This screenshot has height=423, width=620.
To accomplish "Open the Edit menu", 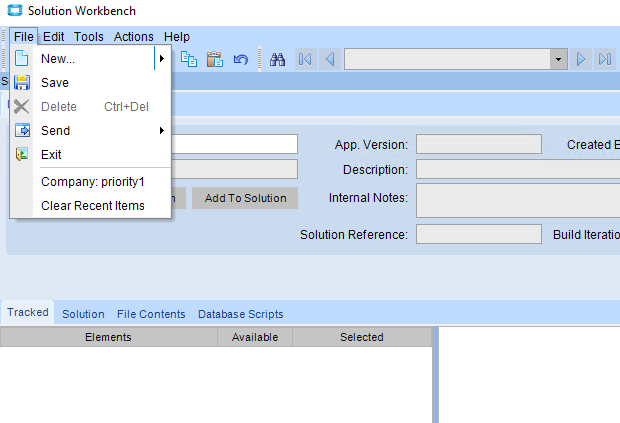I will click(x=53, y=37).
